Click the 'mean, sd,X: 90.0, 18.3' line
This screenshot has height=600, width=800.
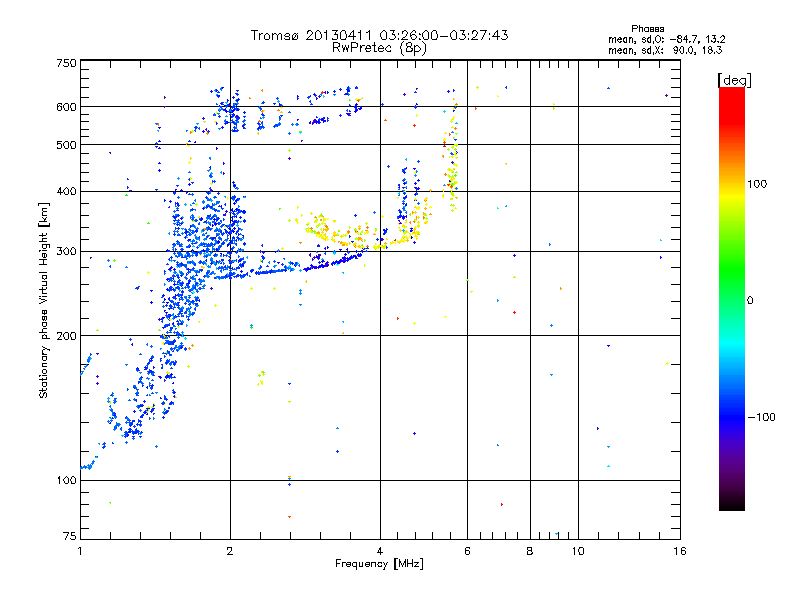click(665, 50)
